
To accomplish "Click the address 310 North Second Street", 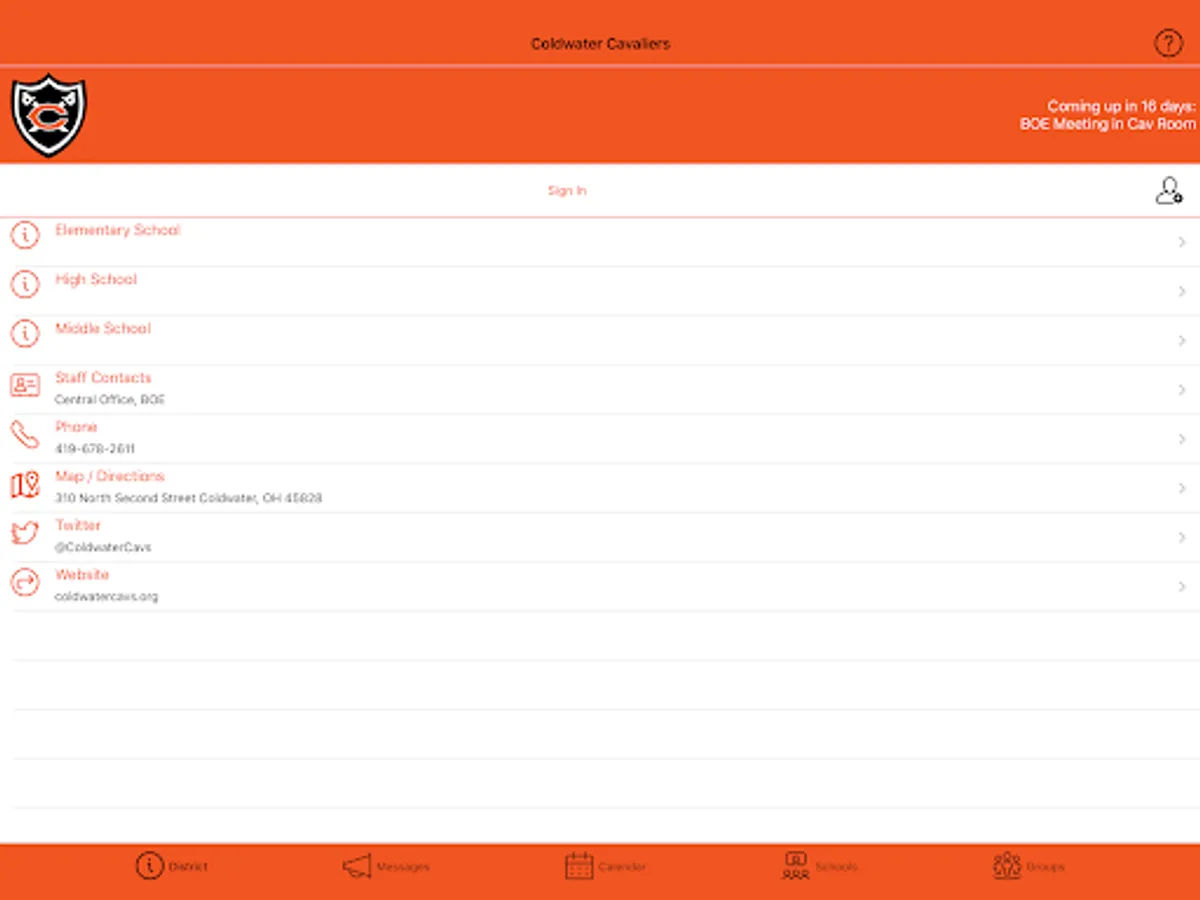I will 188,498.
